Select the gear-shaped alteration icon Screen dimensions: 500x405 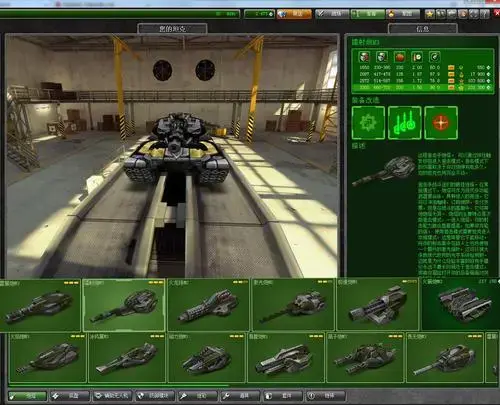click(x=368, y=123)
